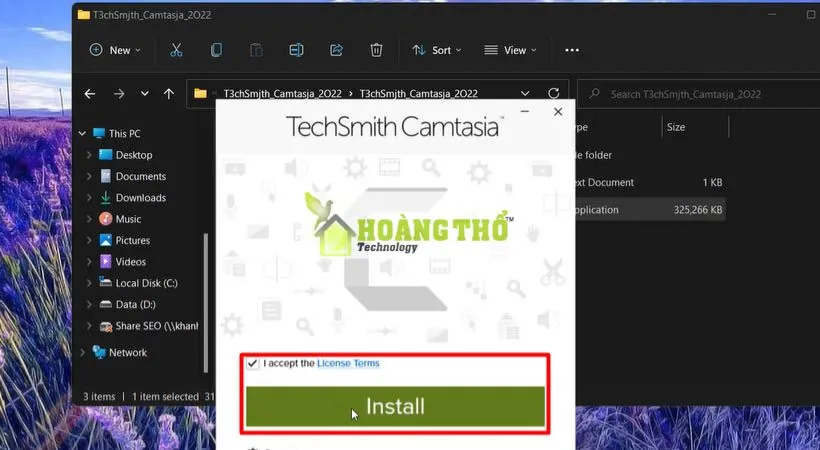Click the Local Disk (C:) drive icon
820x450 pixels.
pyautogui.click(x=106, y=283)
